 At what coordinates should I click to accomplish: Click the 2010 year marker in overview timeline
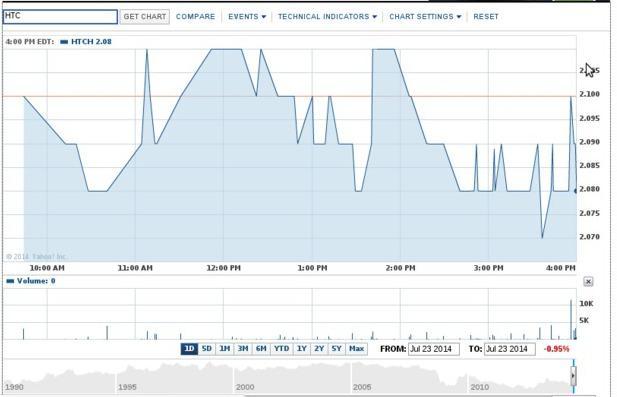pos(479,387)
